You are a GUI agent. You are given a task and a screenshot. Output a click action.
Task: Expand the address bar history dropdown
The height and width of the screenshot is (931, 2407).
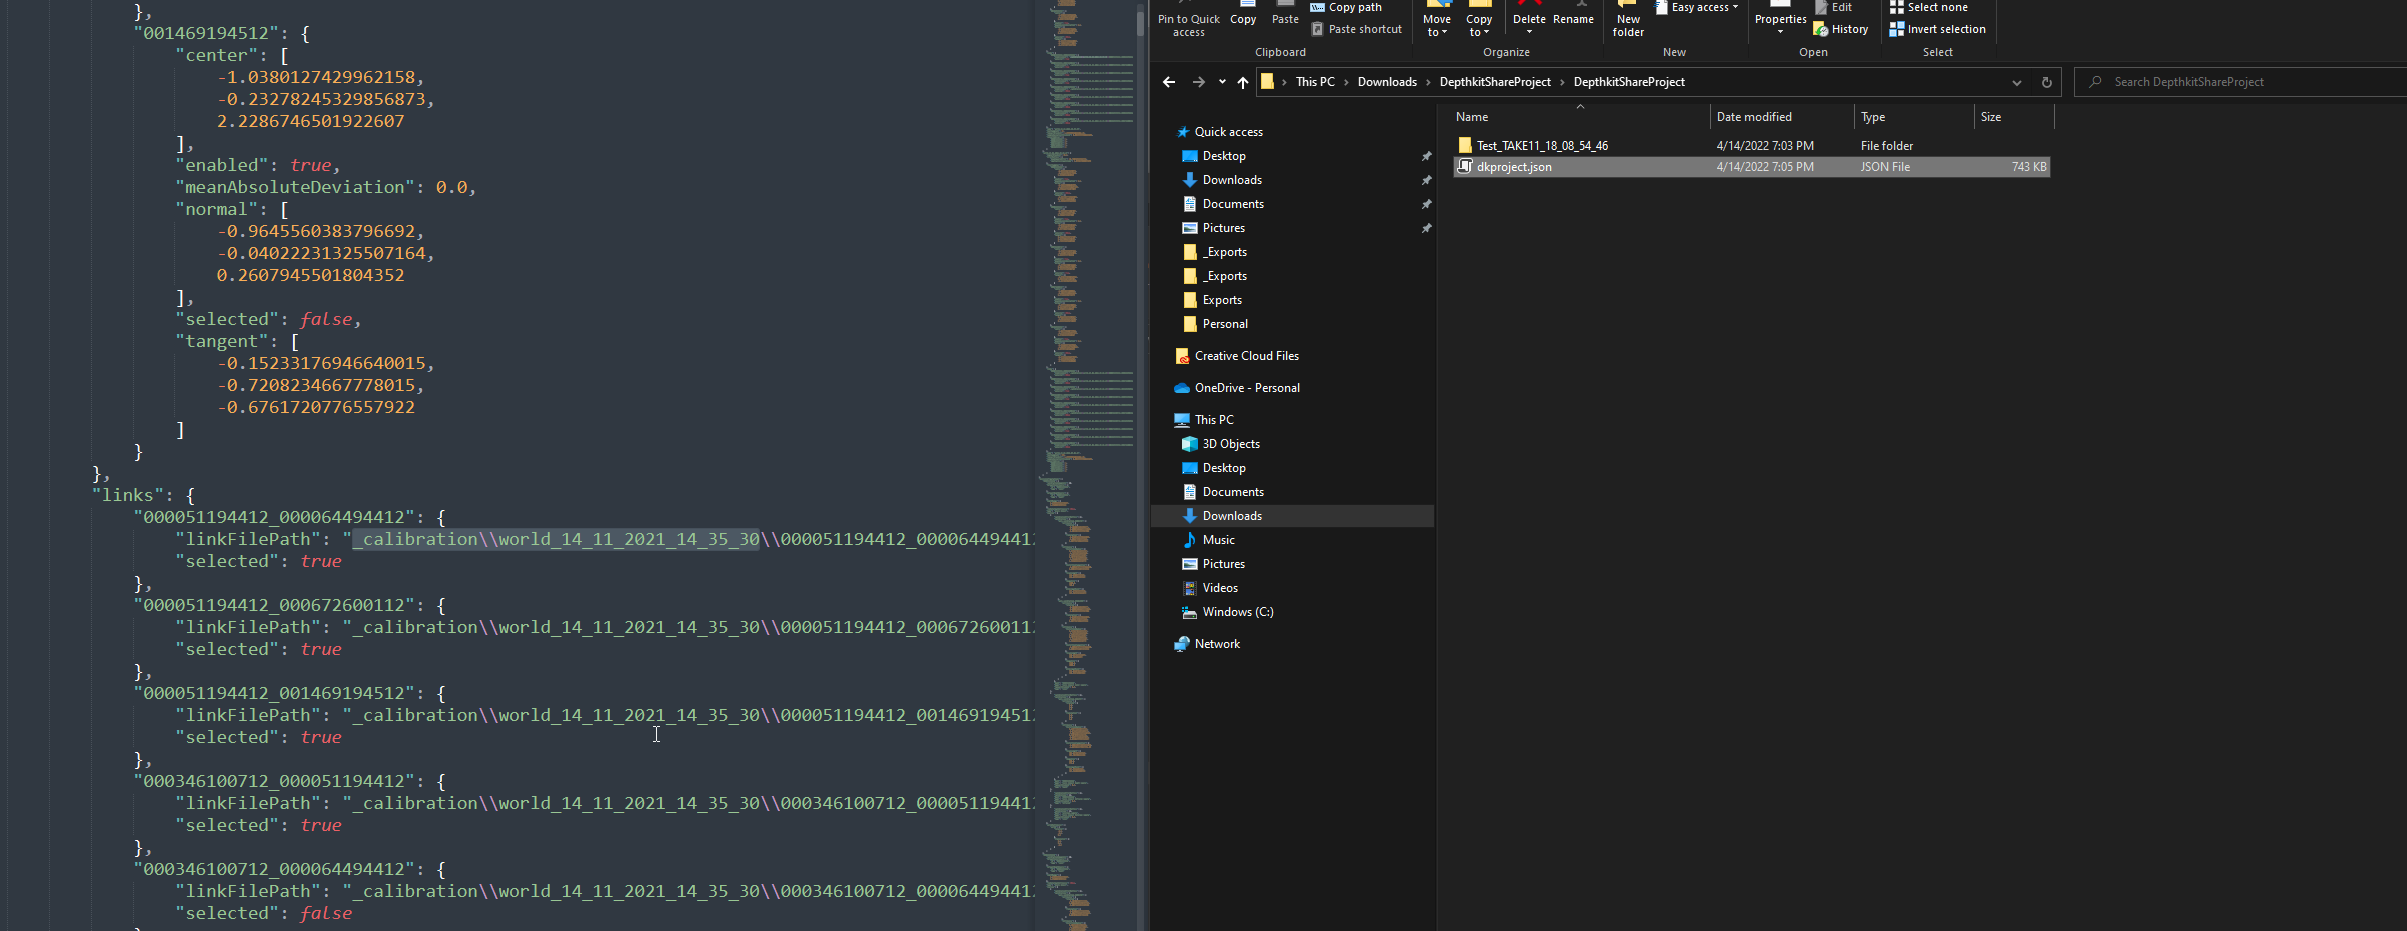pos(2016,82)
